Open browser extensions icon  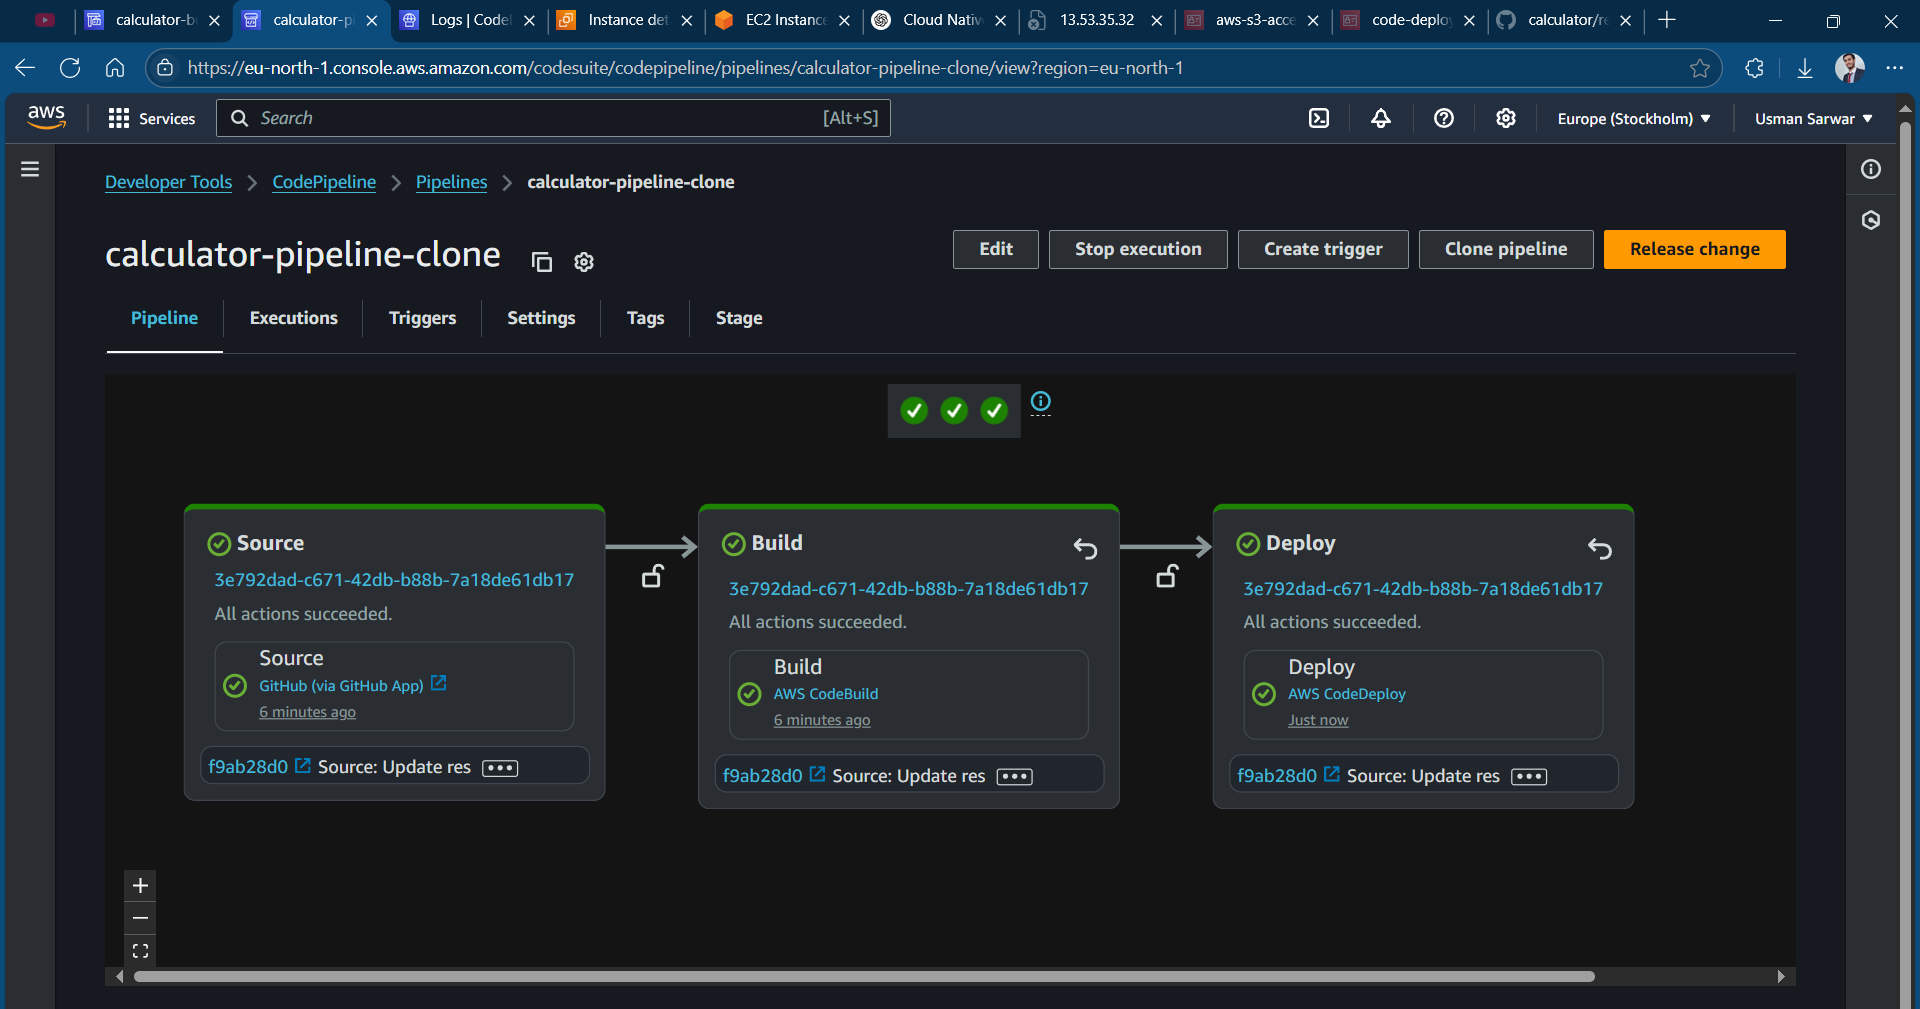coord(1754,68)
